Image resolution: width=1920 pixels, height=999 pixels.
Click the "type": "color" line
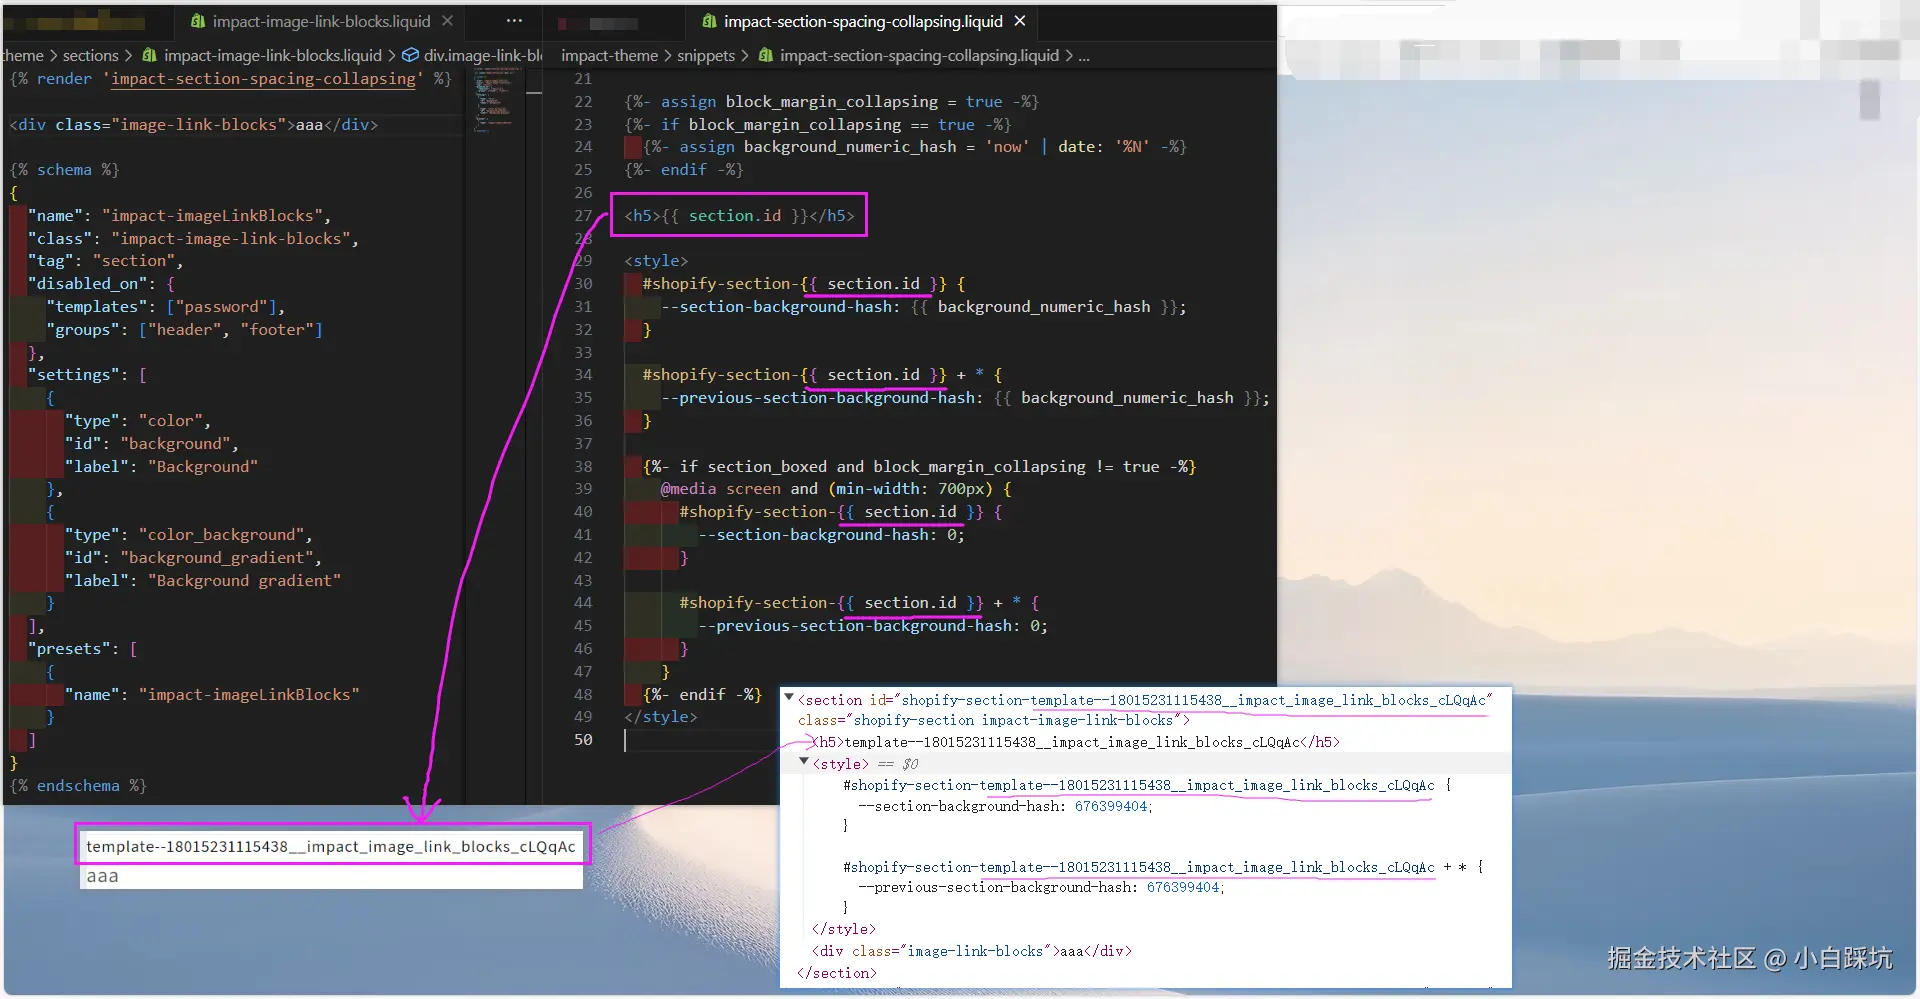pyautogui.click(x=138, y=421)
